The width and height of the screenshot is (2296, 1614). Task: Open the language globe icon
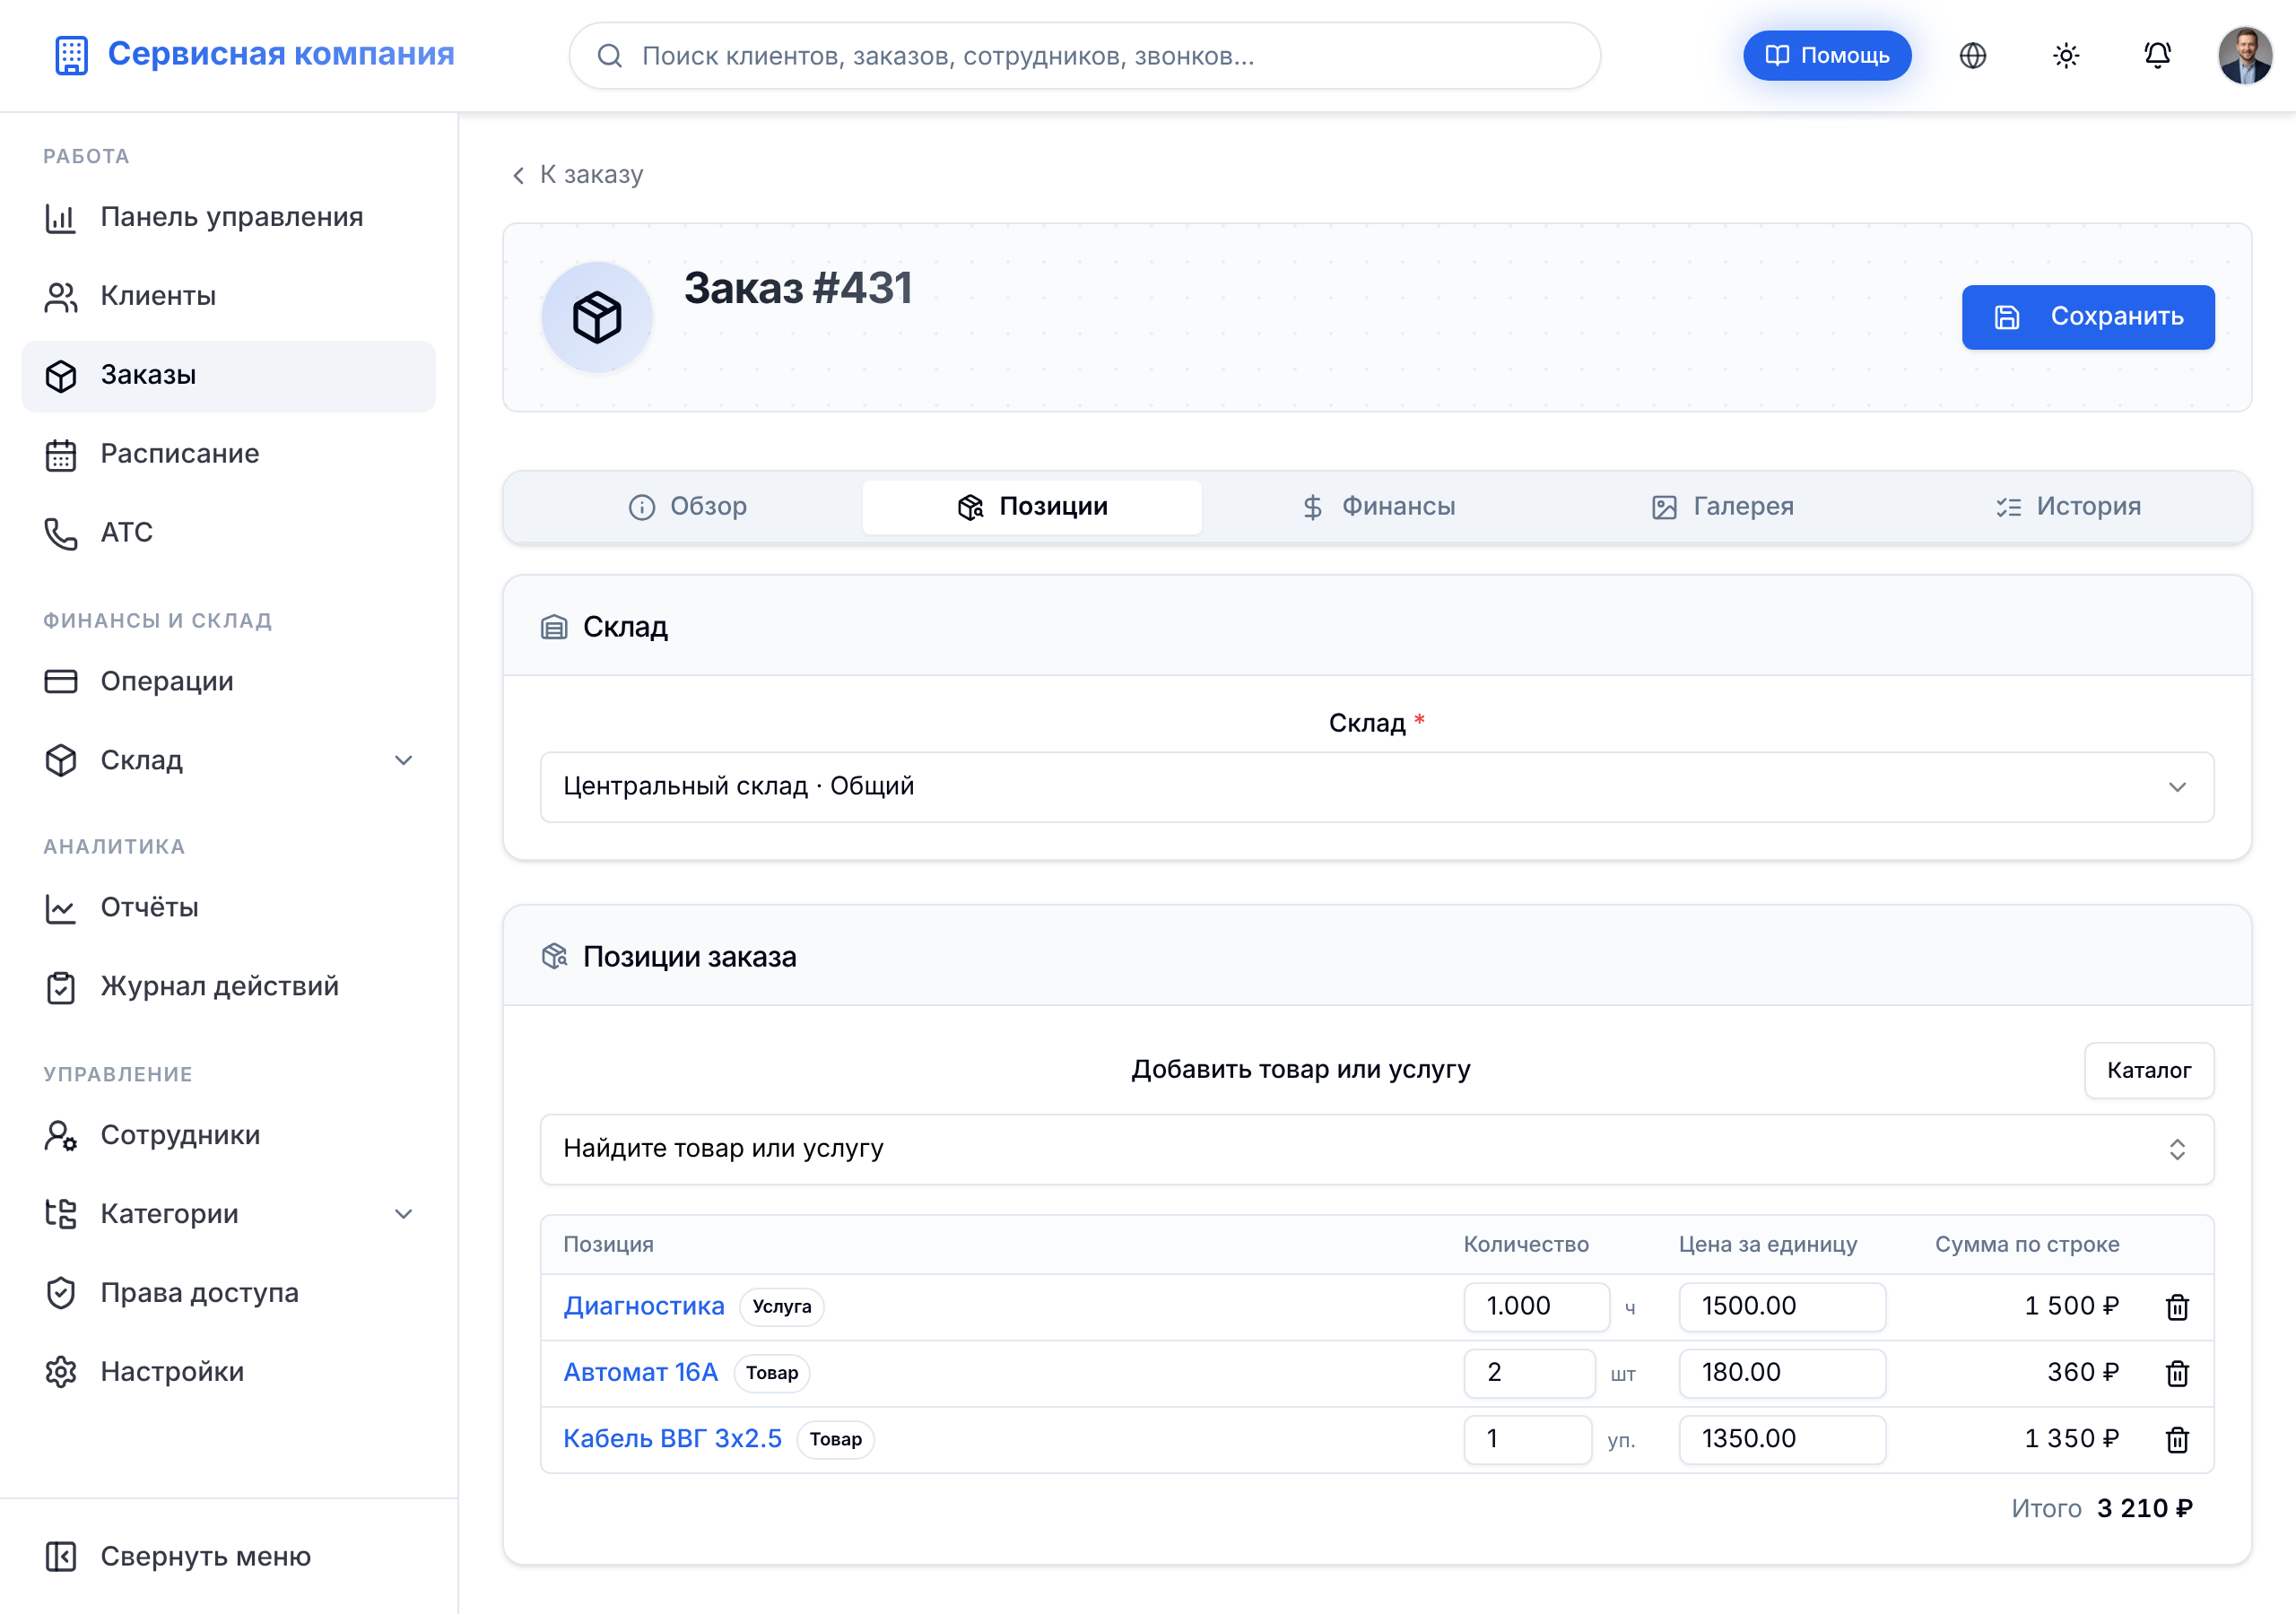tap(1972, 56)
